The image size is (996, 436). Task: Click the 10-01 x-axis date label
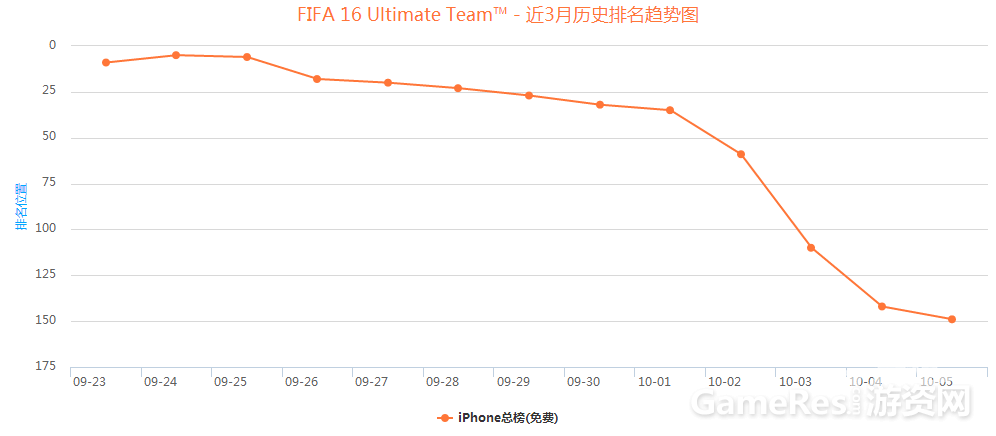(654, 382)
